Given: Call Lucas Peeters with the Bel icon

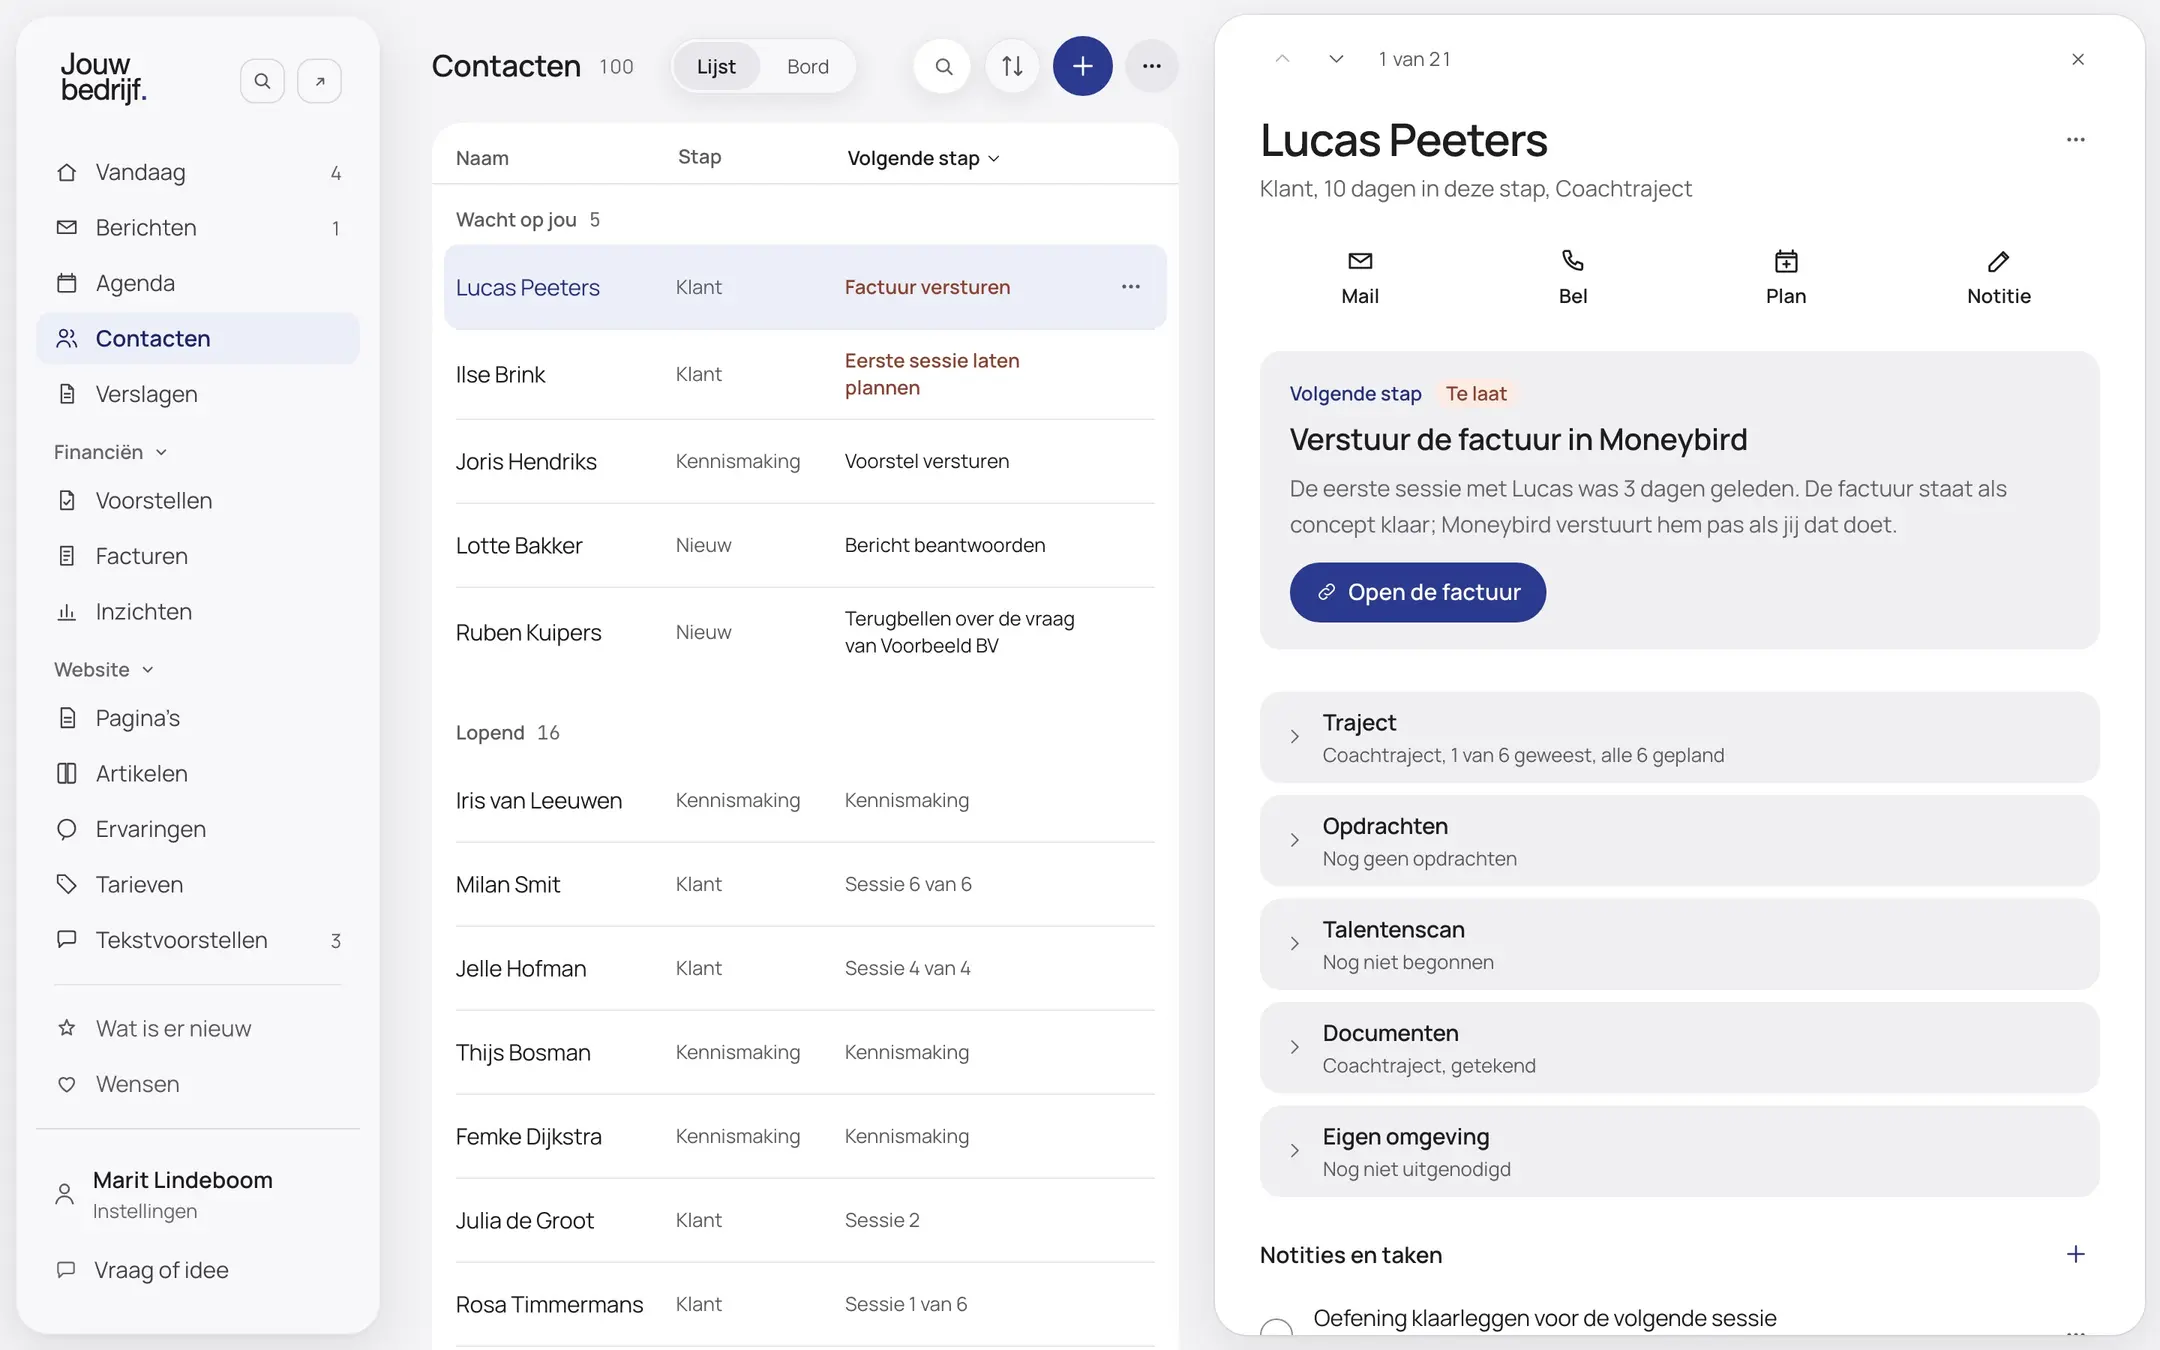Looking at the screenshot, I should click(1573, 277).
